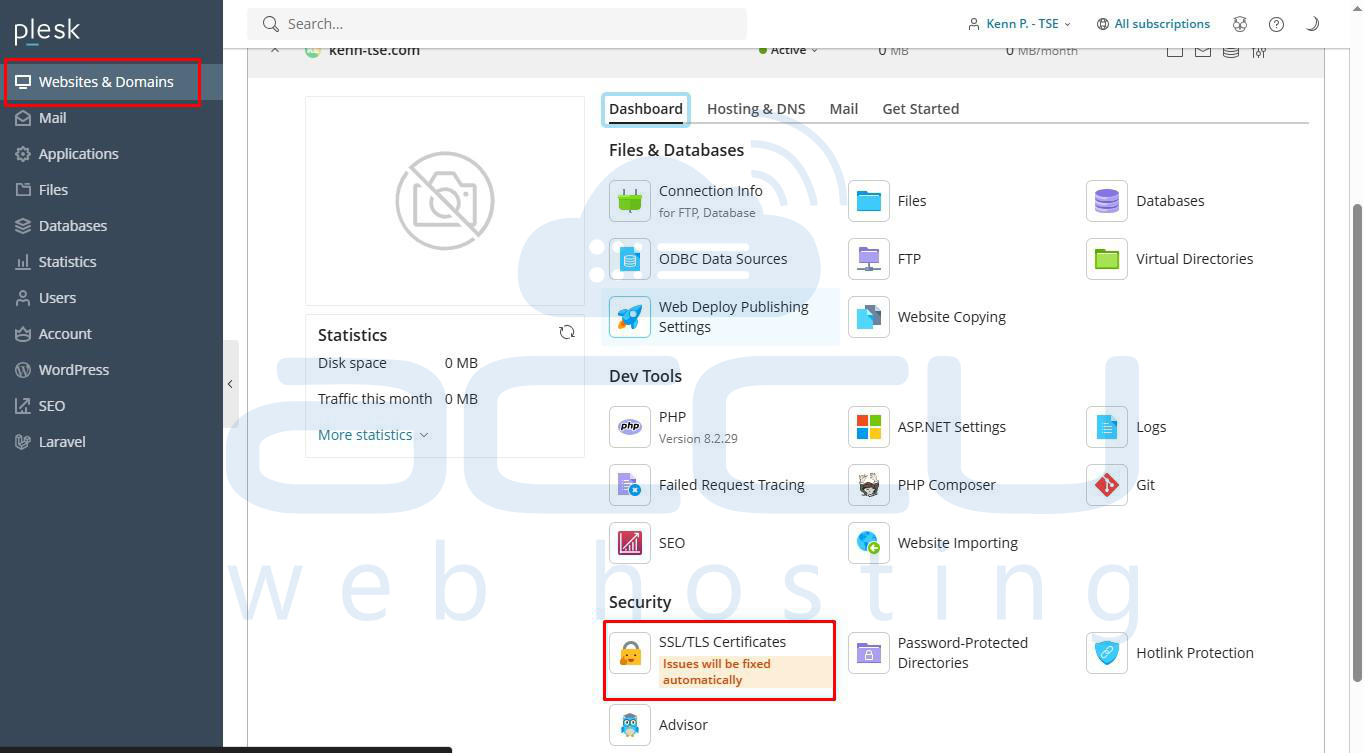
Task: Open the FTP icon
Action: tap(869, 259)
